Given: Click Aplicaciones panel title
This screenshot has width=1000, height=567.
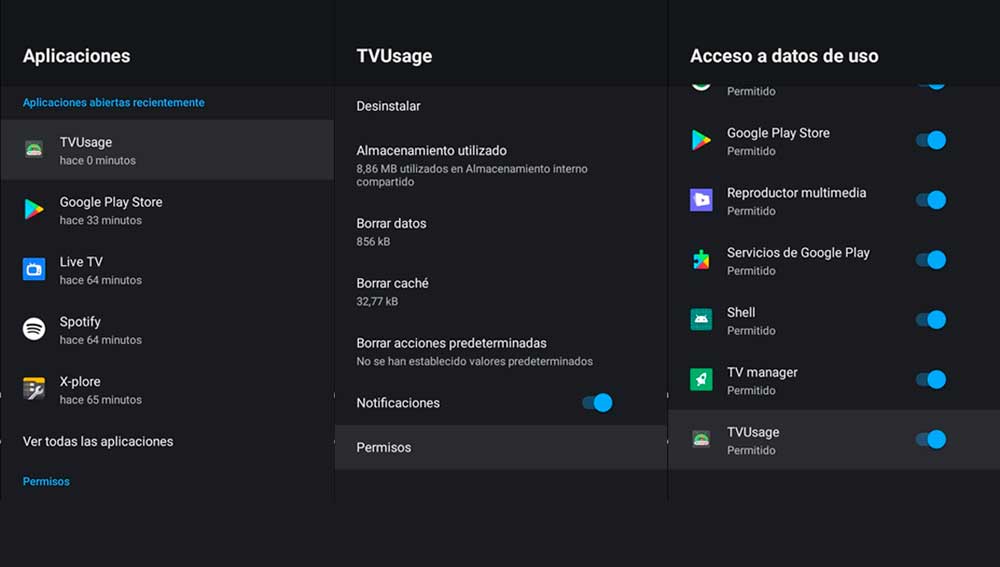Looking at the screenshot, I should pyautogui.click(x=77, y=55).
